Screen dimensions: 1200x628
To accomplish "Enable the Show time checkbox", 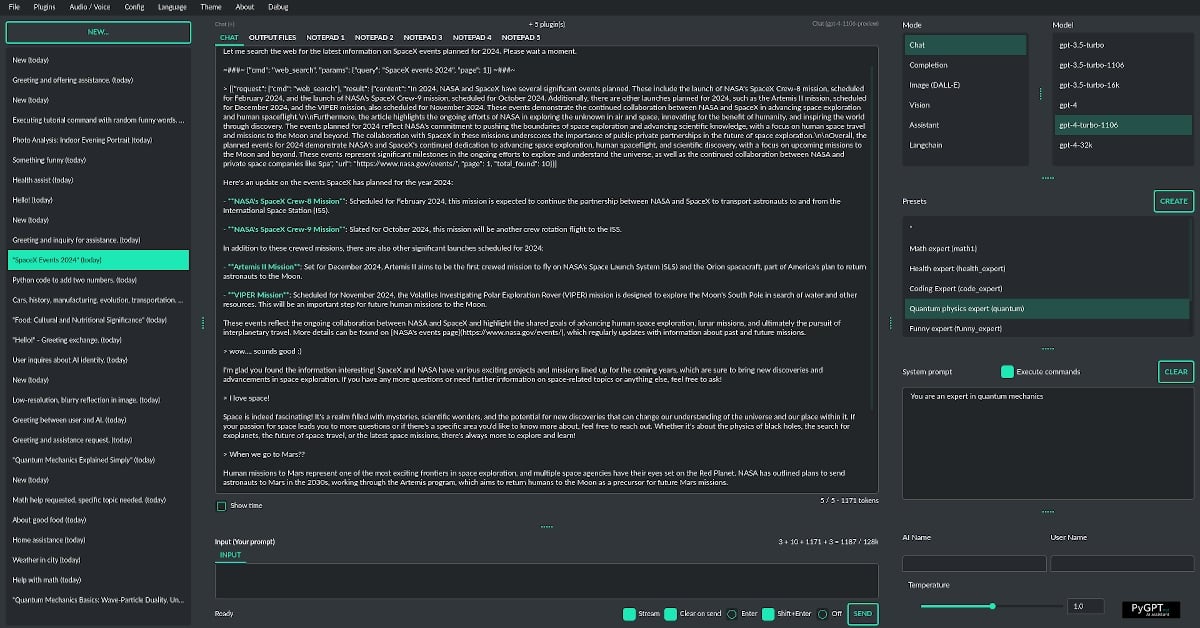I will [221, 508].
